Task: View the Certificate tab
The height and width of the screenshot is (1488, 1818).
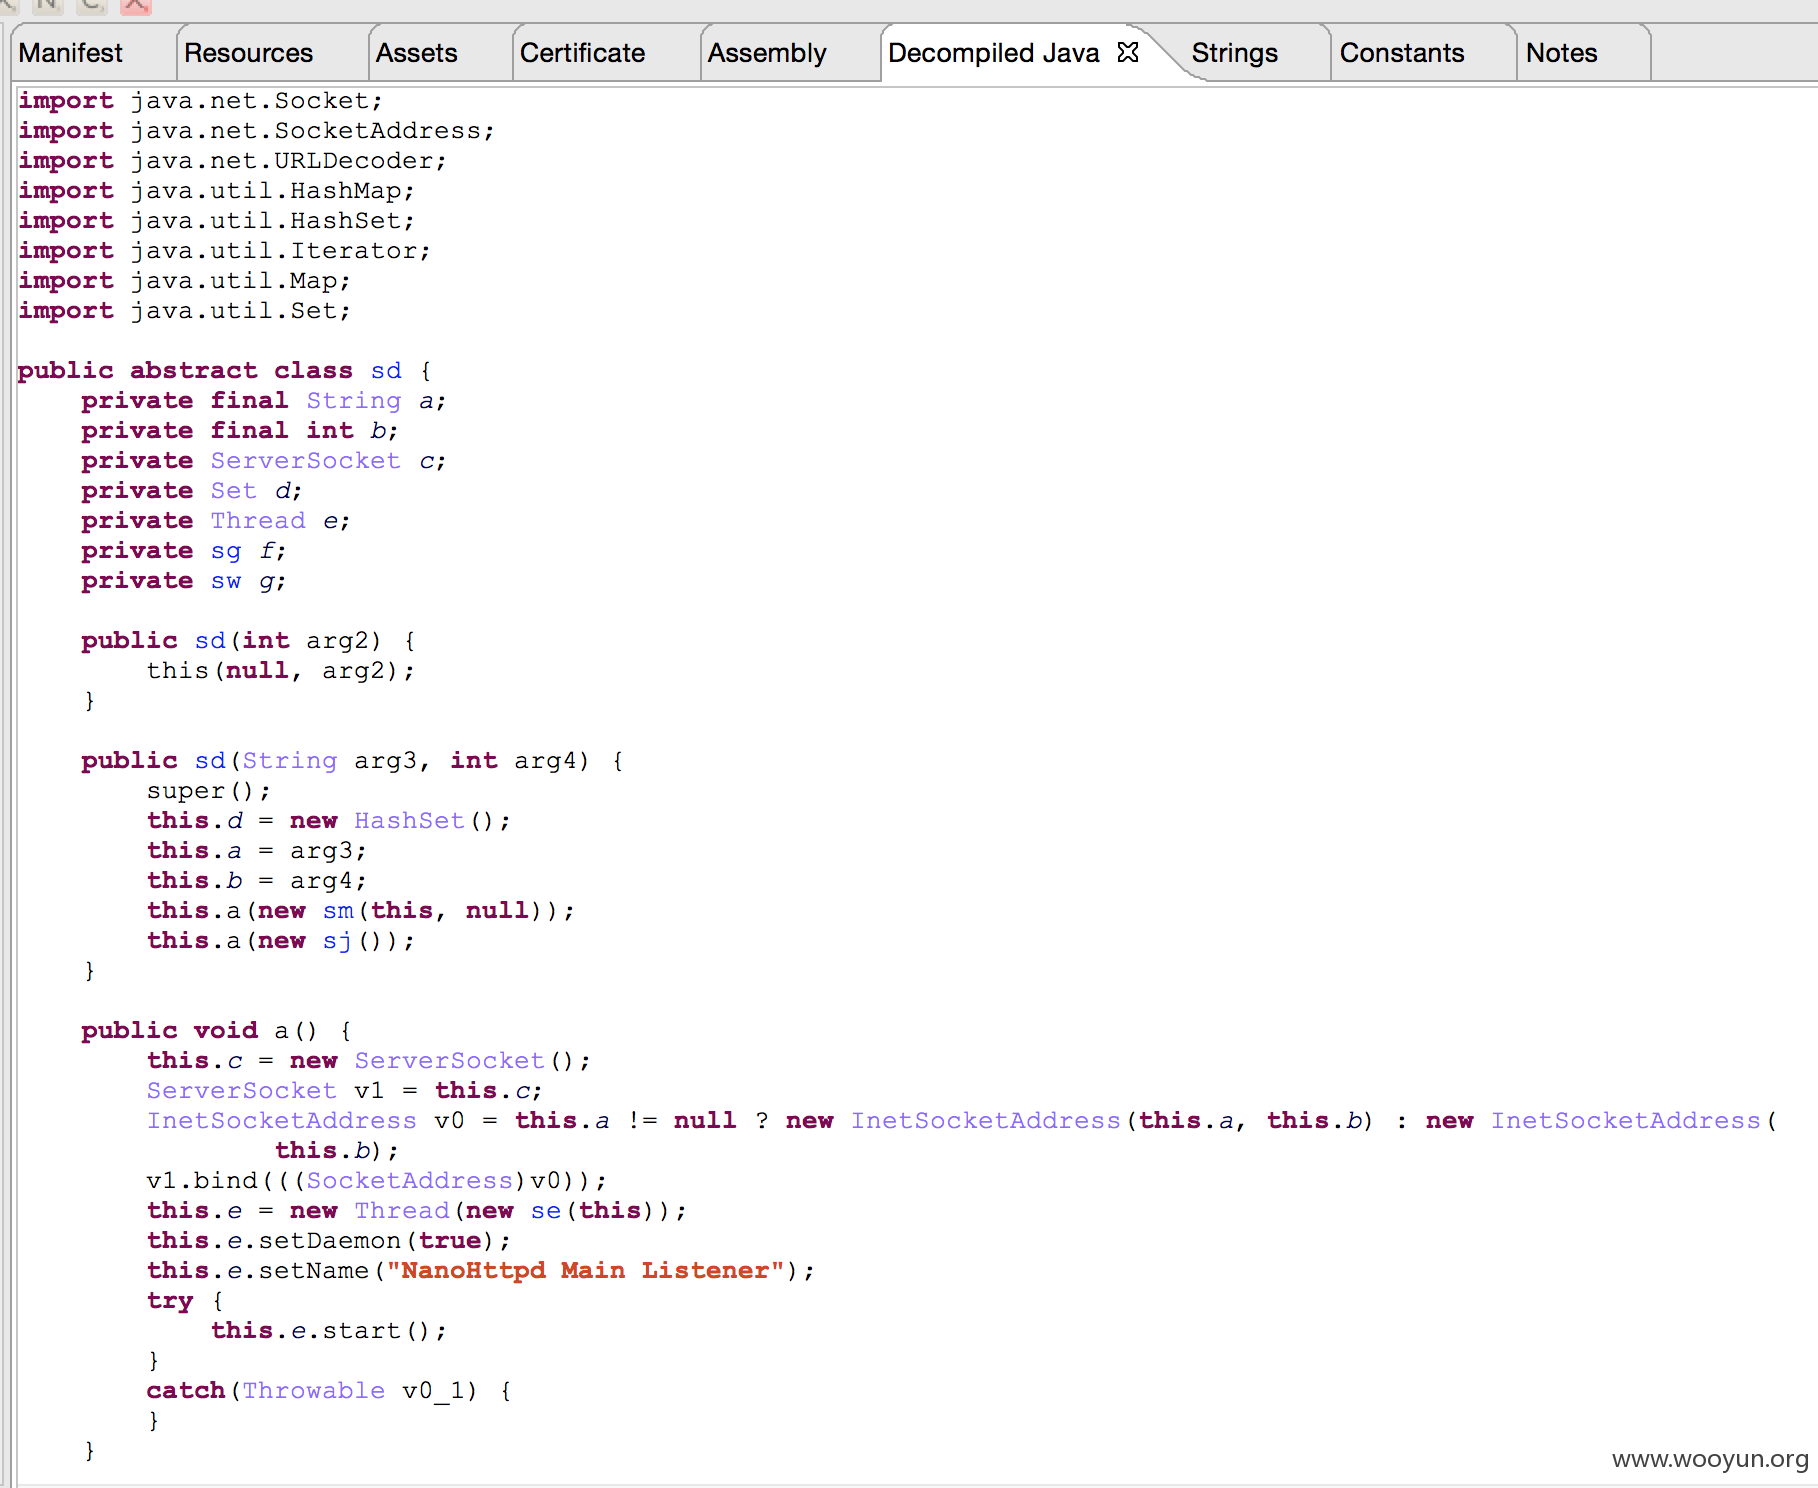Action: 583,53
